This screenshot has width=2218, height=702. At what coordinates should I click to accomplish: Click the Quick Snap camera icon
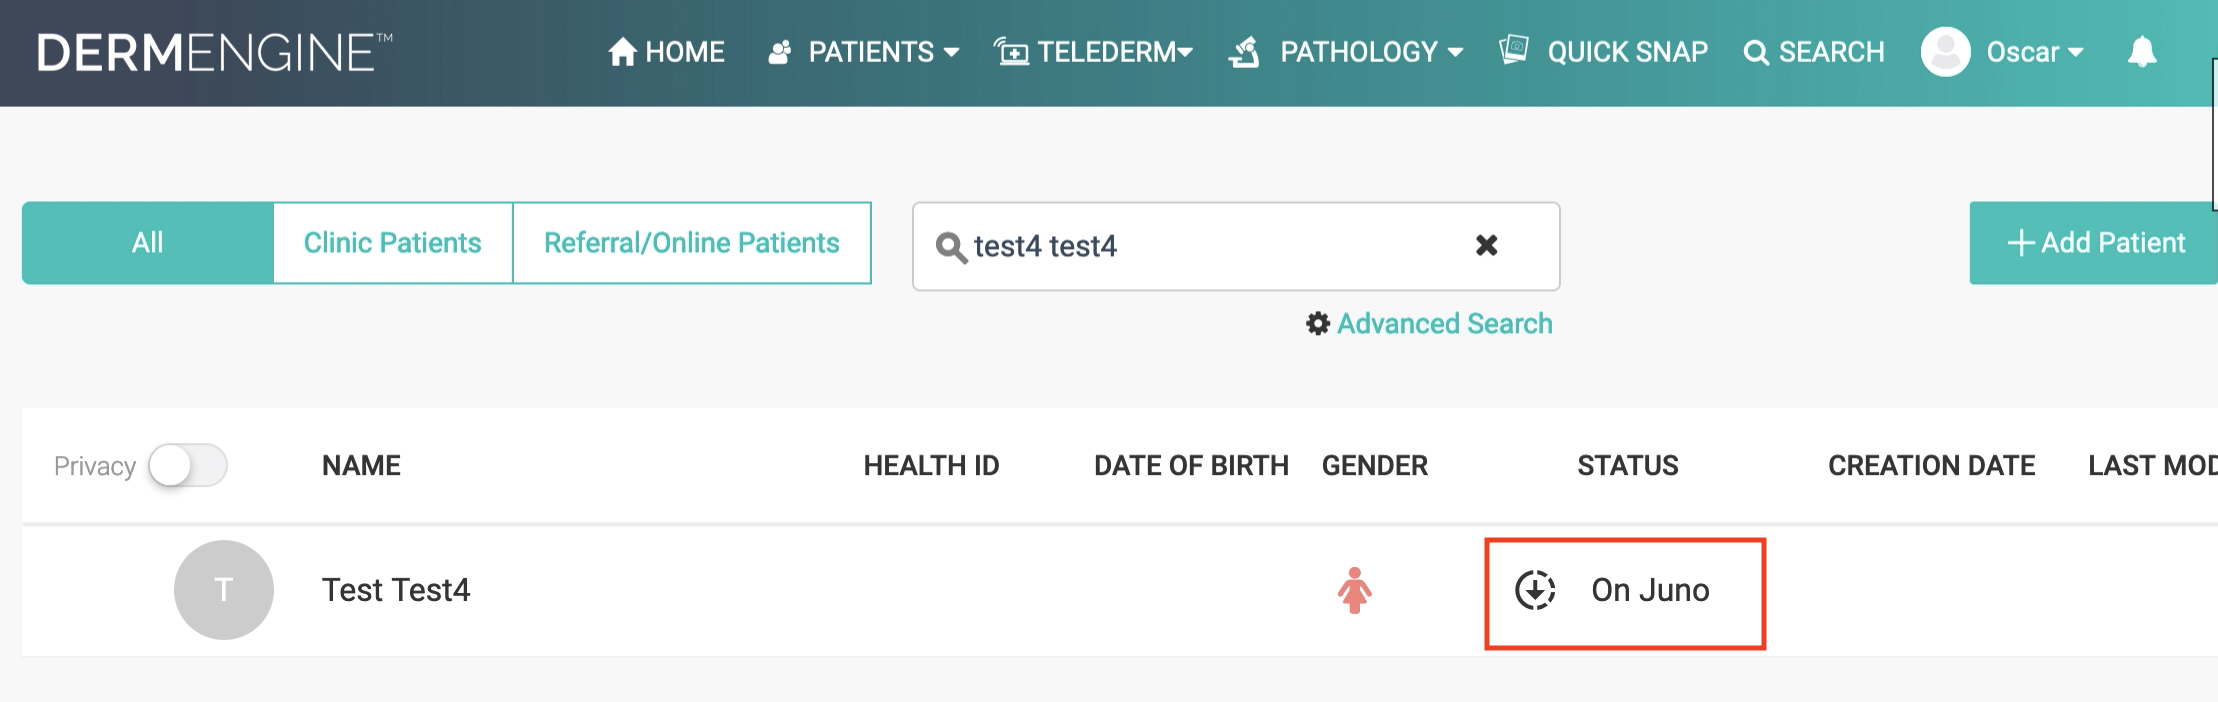pos(1514,50)
